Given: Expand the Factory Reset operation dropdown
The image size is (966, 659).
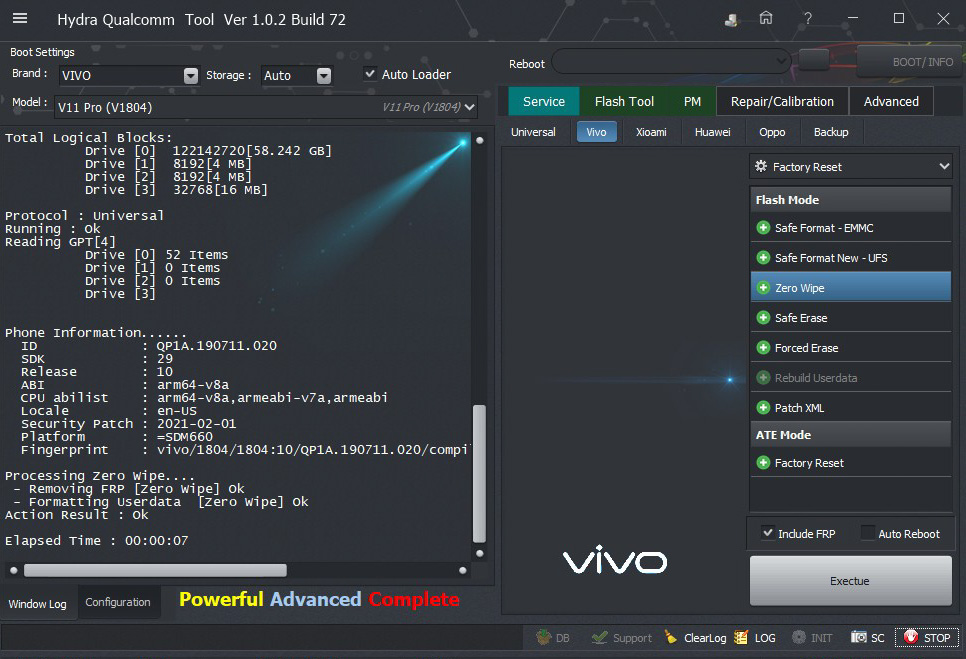Looking at the screenshot, I should 851,166.
